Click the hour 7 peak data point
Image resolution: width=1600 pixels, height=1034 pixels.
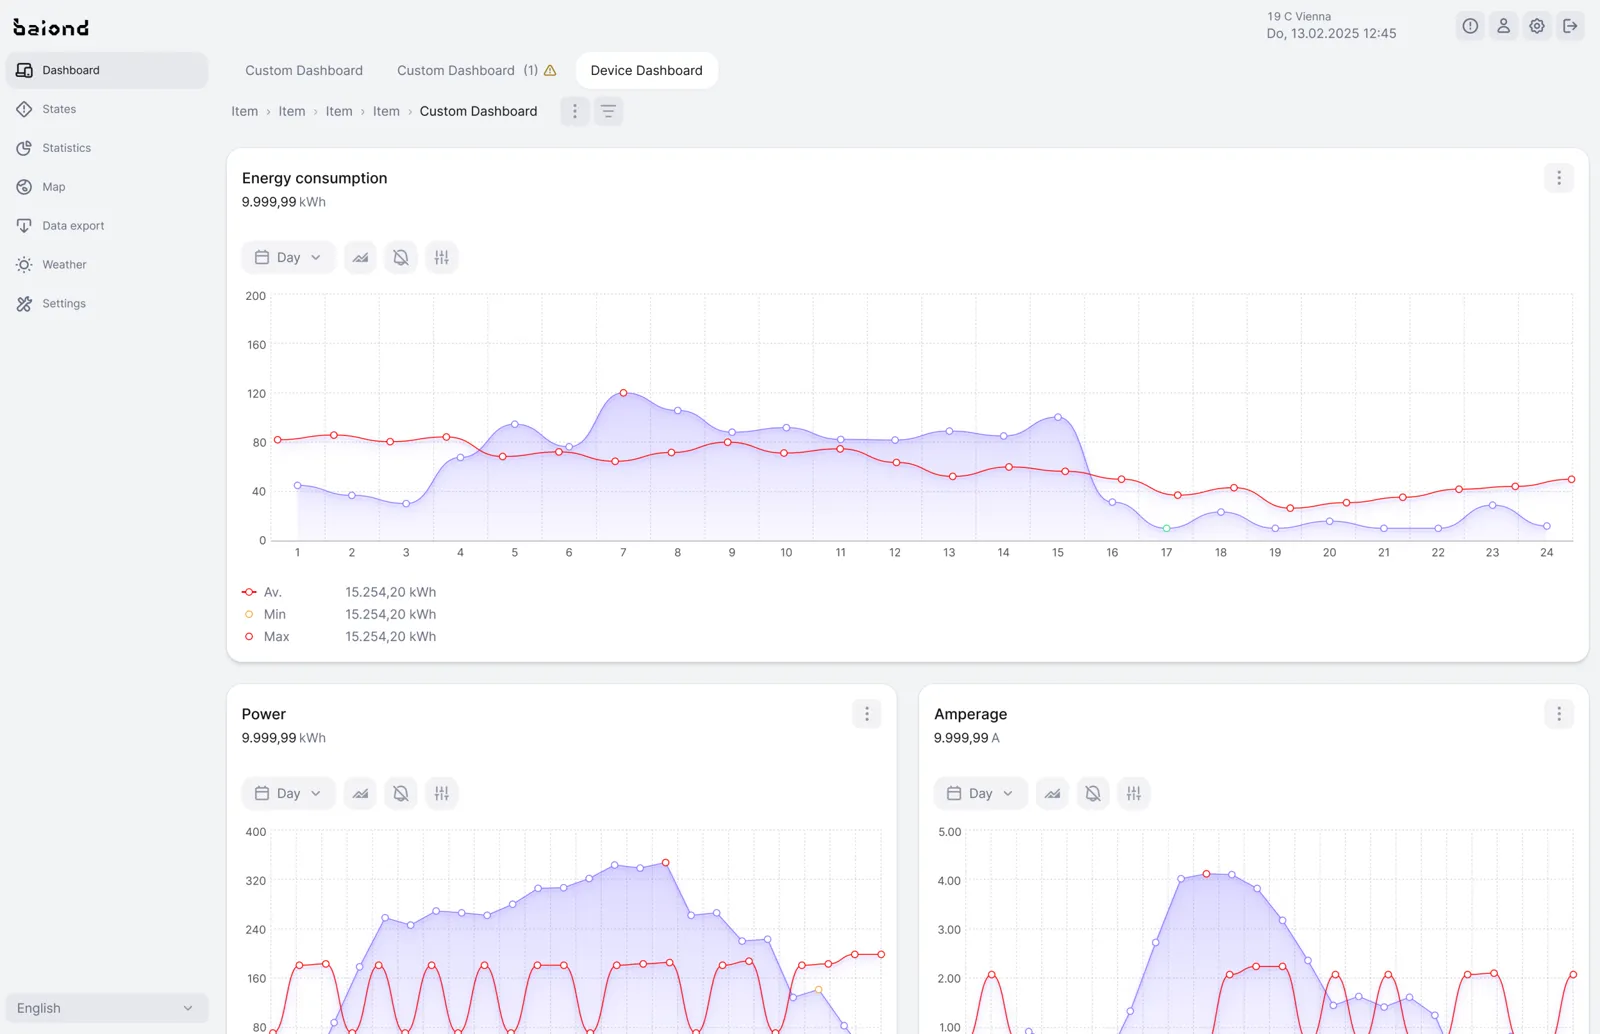(623, 393)
